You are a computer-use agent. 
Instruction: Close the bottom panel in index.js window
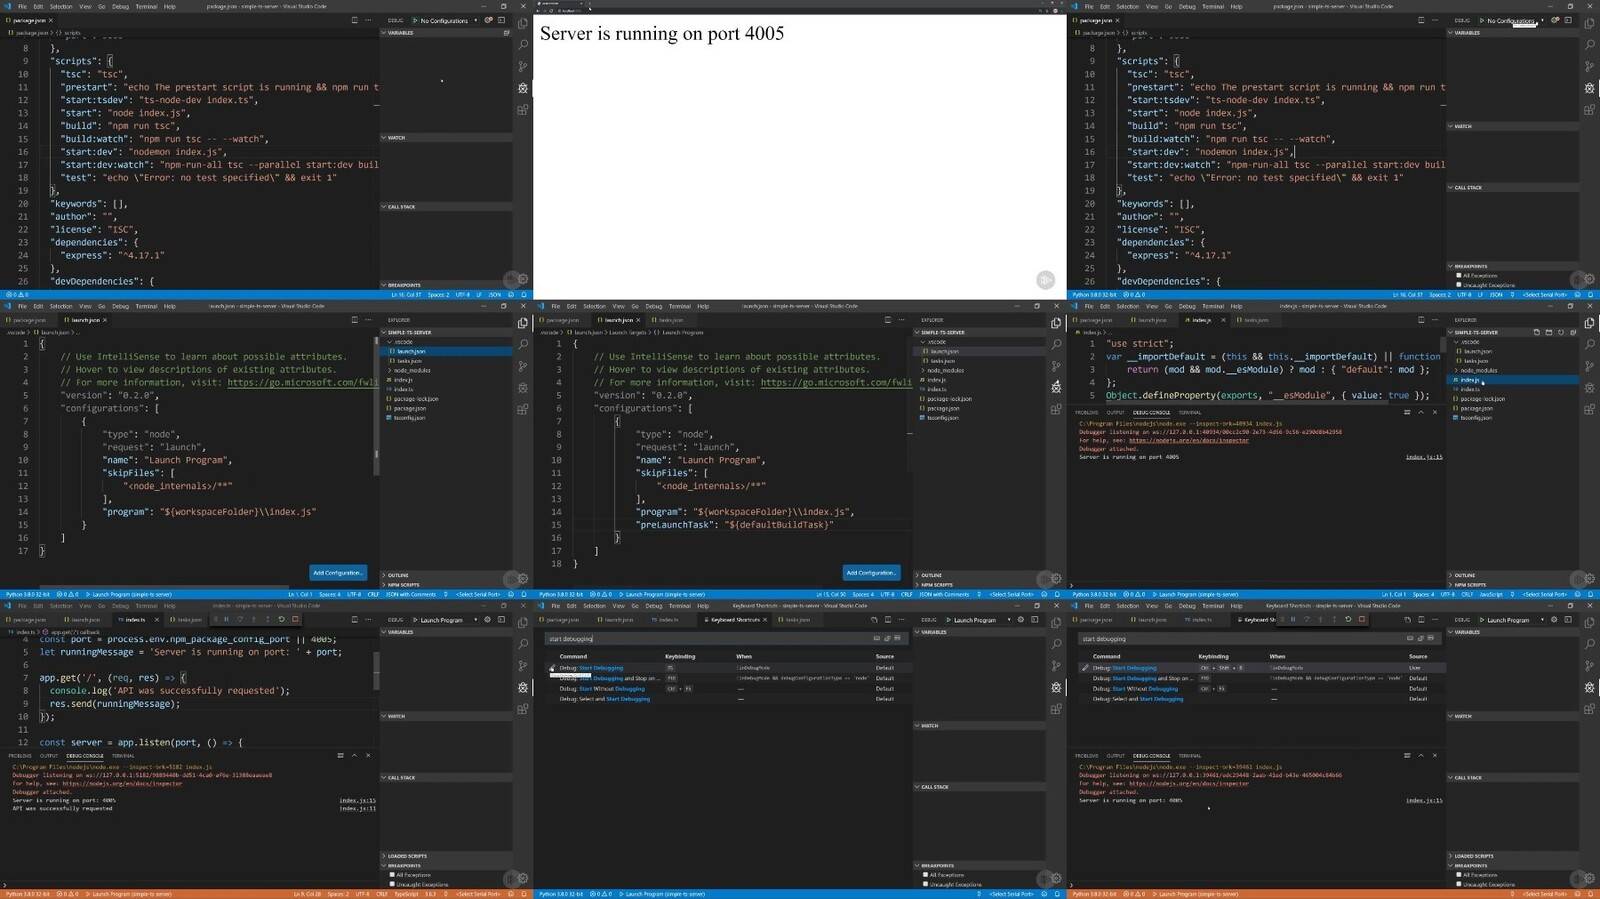(1435, 412)
